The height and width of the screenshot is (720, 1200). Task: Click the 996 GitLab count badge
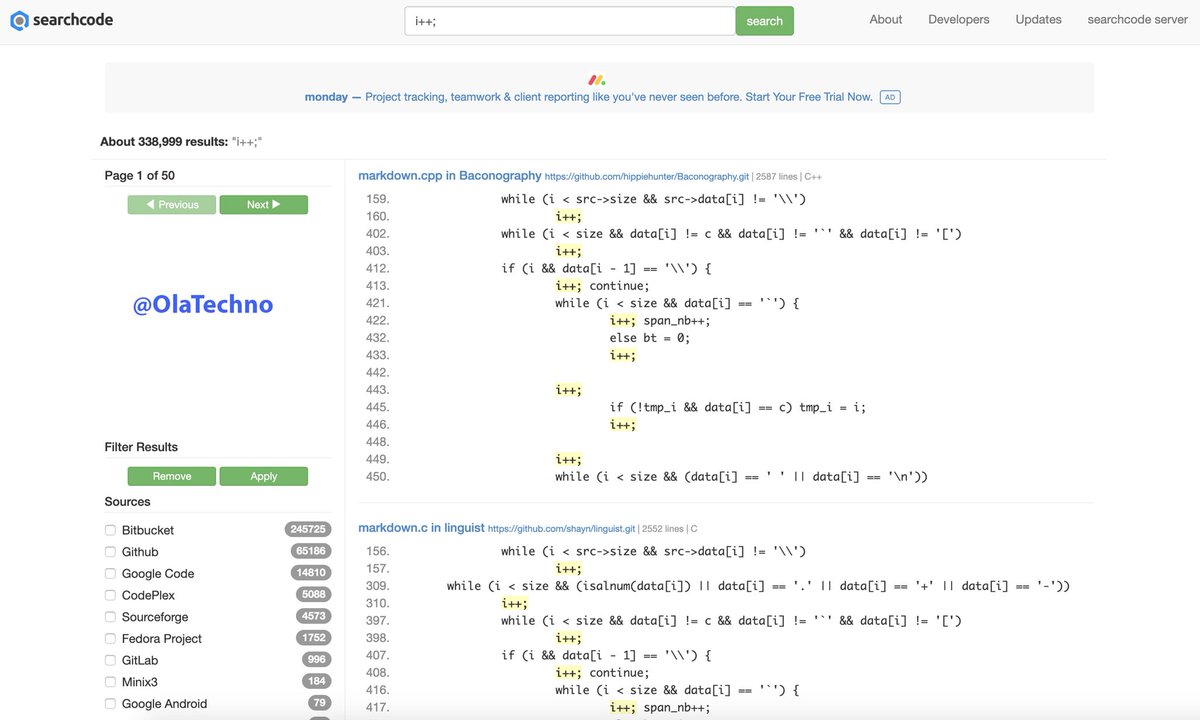[316, 660]
